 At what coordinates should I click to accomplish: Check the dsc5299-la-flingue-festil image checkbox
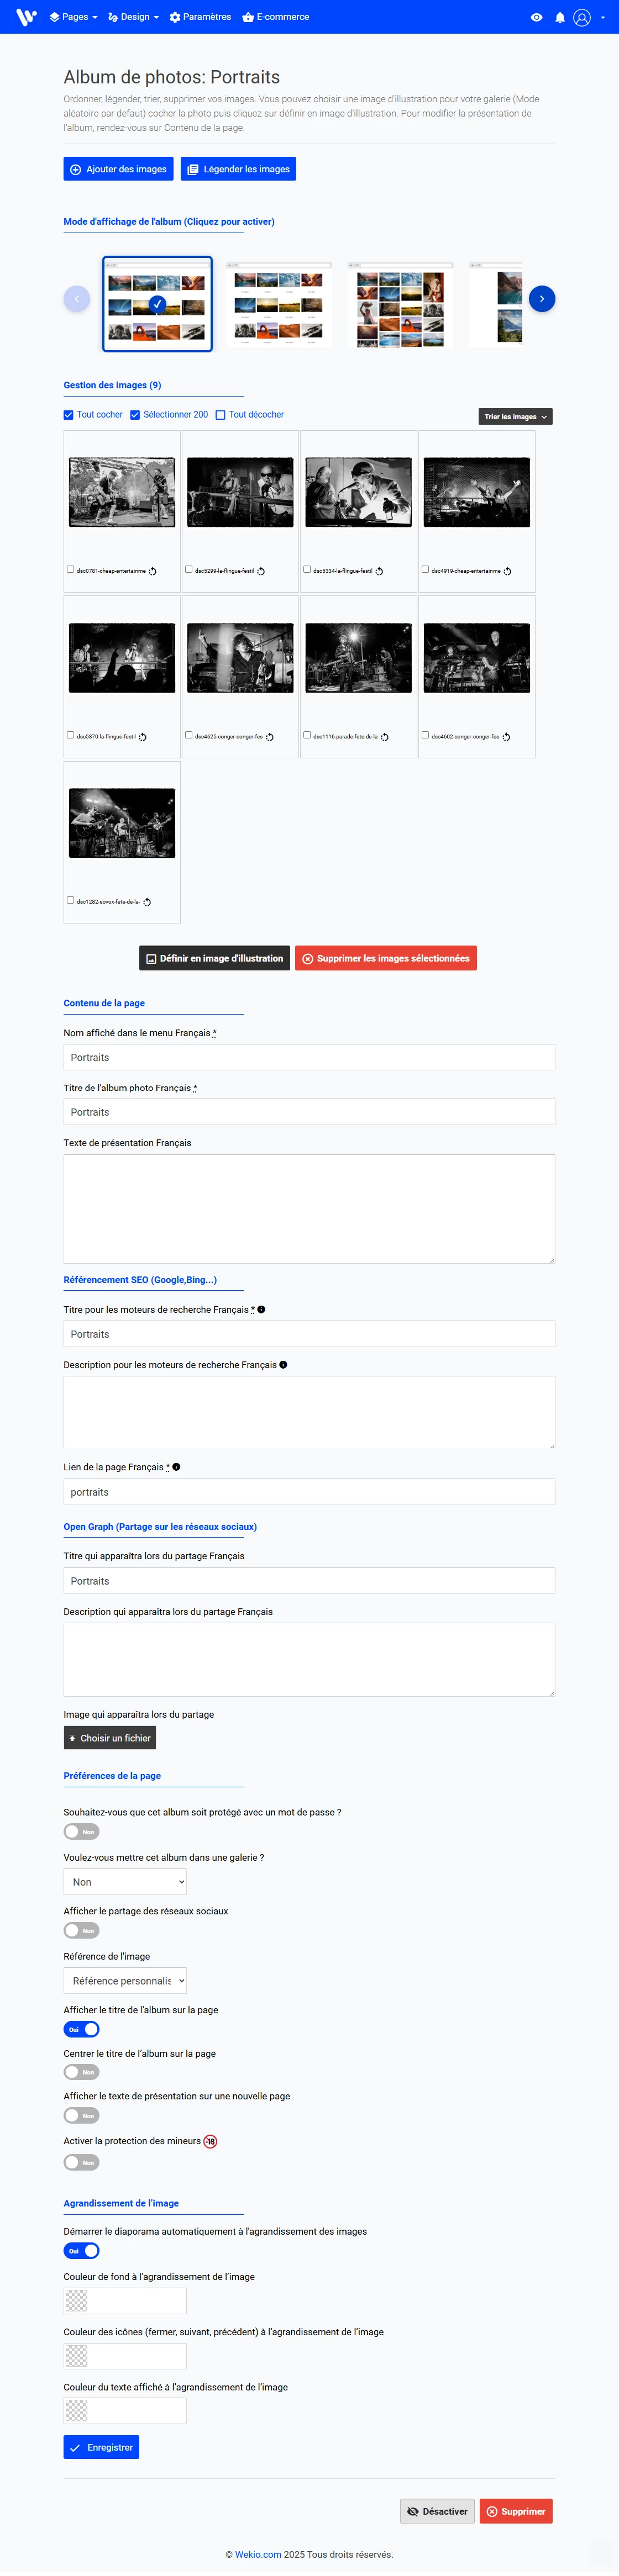[x=189, y=569]
